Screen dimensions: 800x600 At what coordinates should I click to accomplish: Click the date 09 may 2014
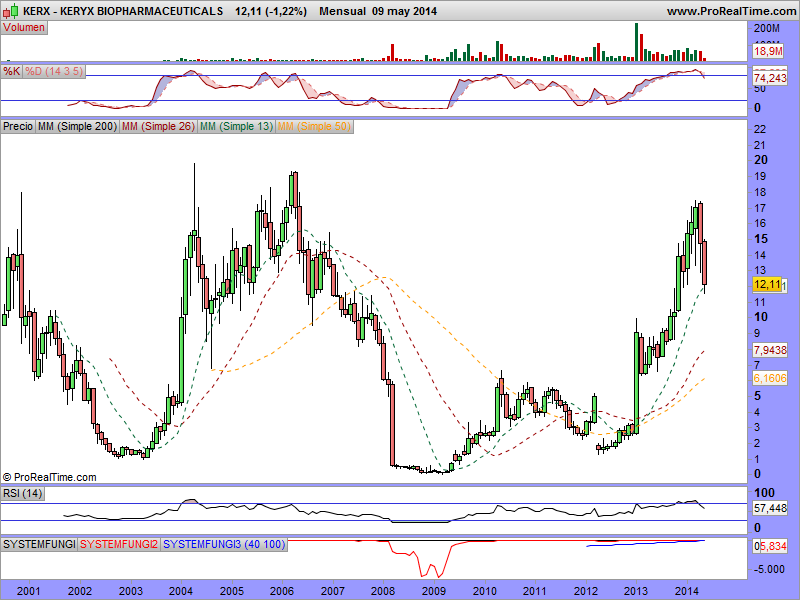pyautogui.click(x=405, y=11)
